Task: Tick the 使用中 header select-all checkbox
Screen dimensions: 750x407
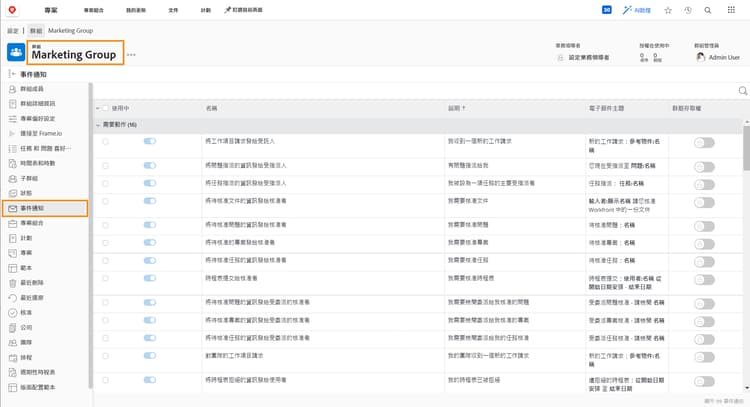Action: pos(106,109)
